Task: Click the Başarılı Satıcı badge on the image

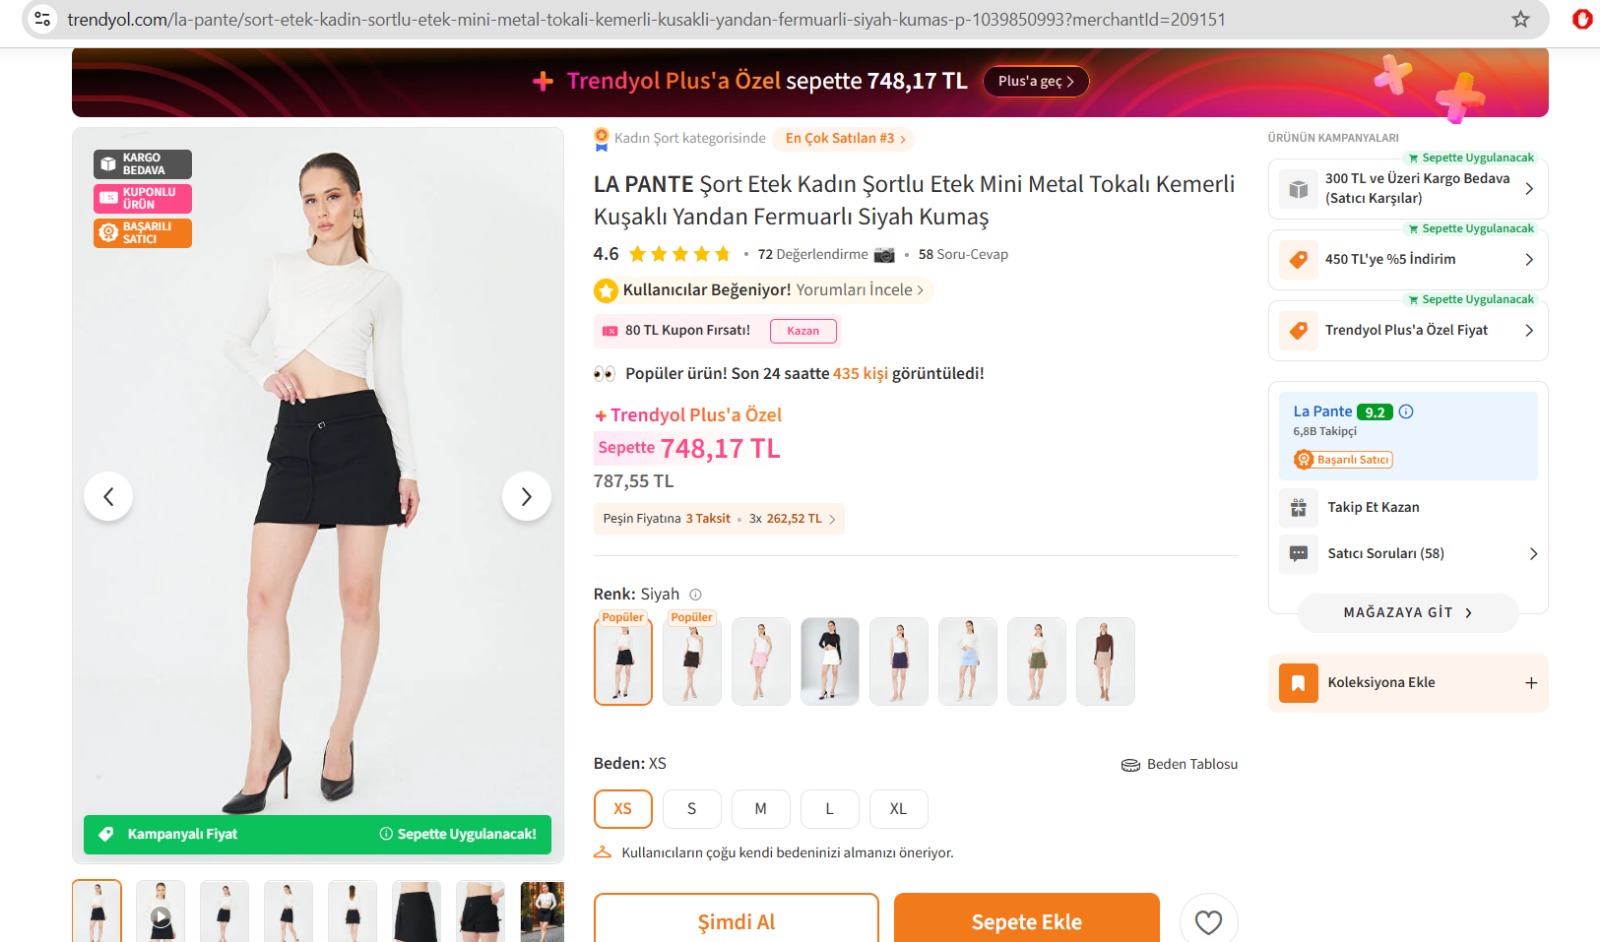Action: click(142, 233)
